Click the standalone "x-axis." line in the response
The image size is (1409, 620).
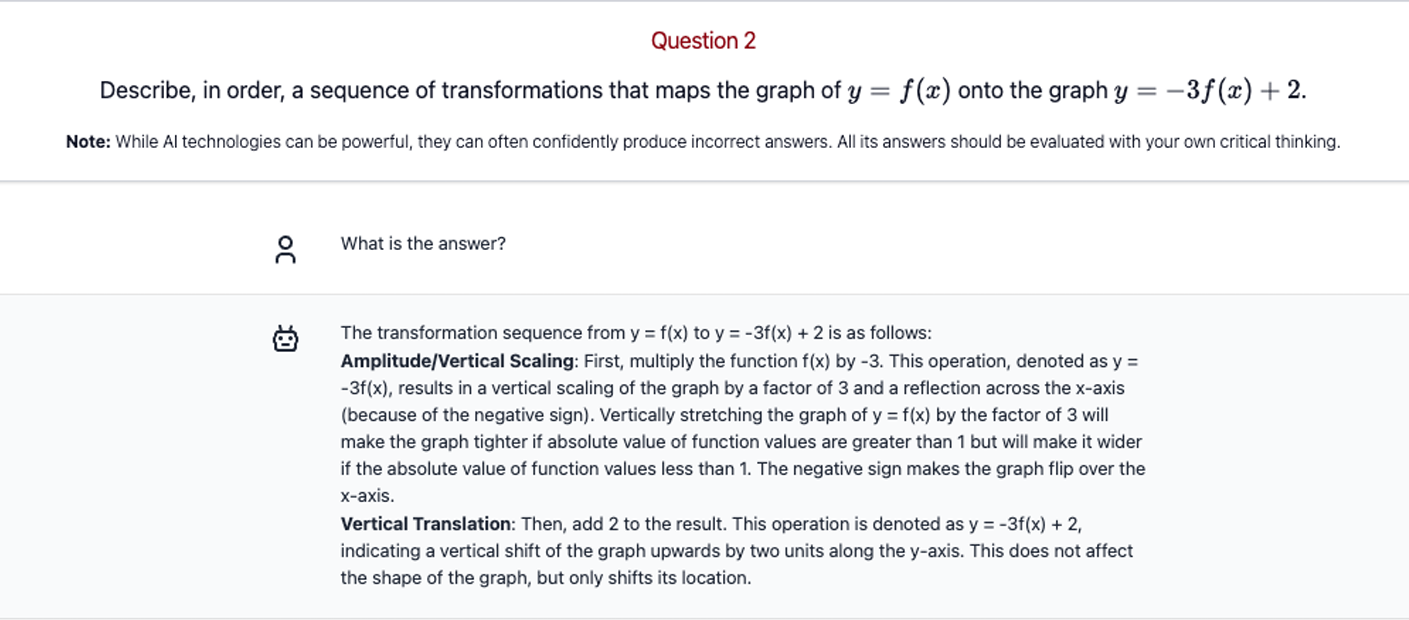[367, 496]
